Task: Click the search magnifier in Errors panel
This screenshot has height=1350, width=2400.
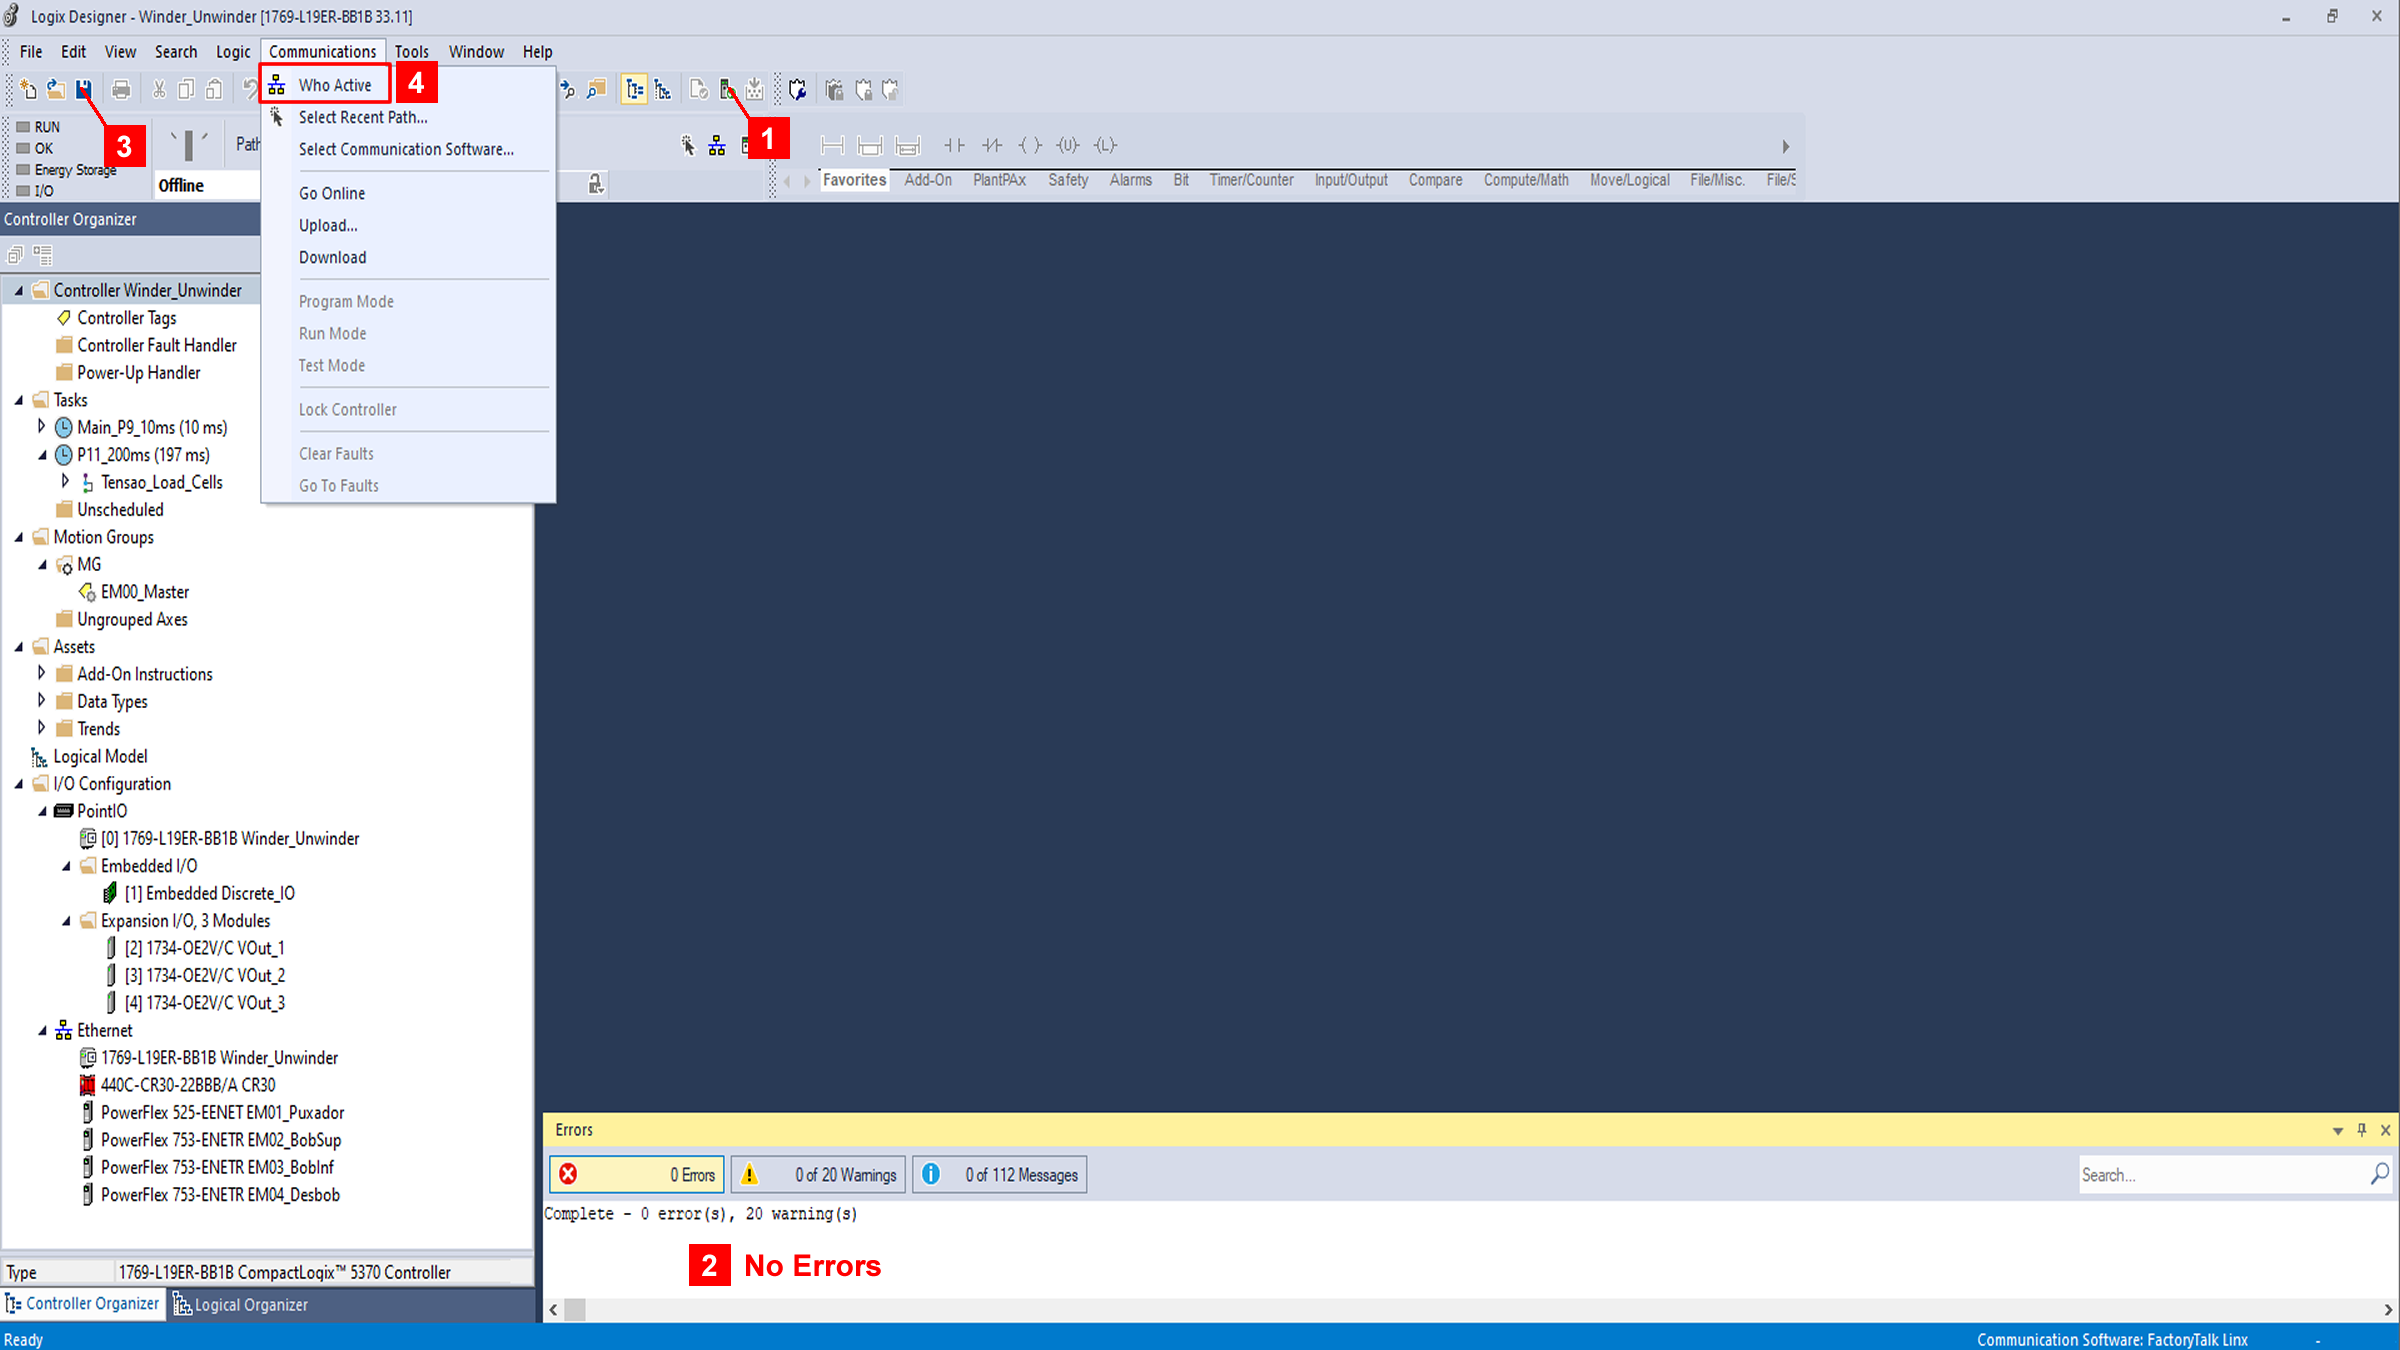Action: [x=2379, y=1174]
